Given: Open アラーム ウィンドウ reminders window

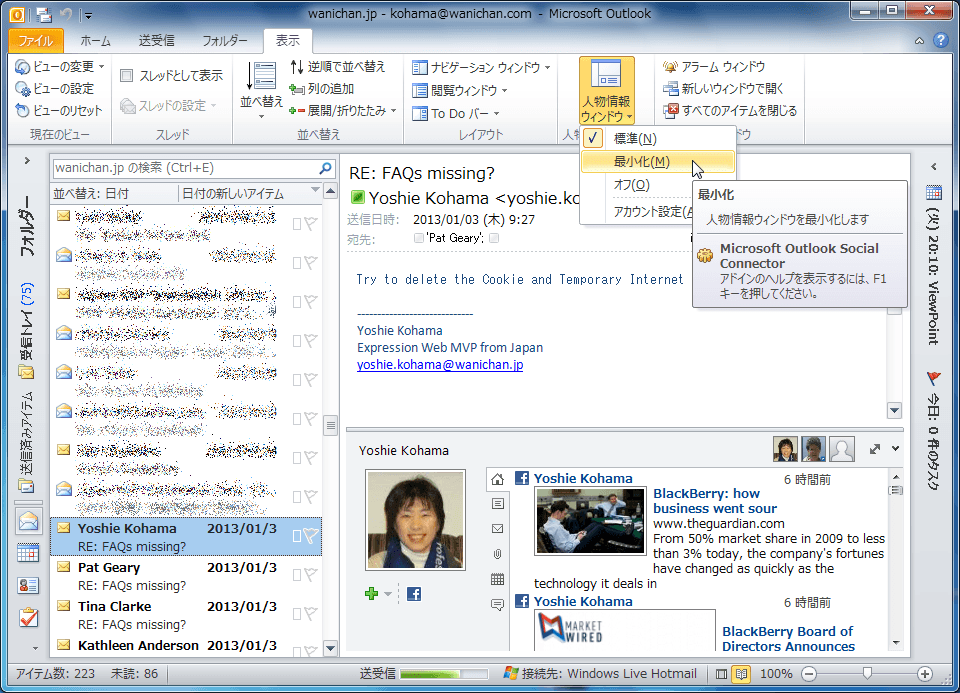Looking at the screenshot, I should (x=714, y=66).
